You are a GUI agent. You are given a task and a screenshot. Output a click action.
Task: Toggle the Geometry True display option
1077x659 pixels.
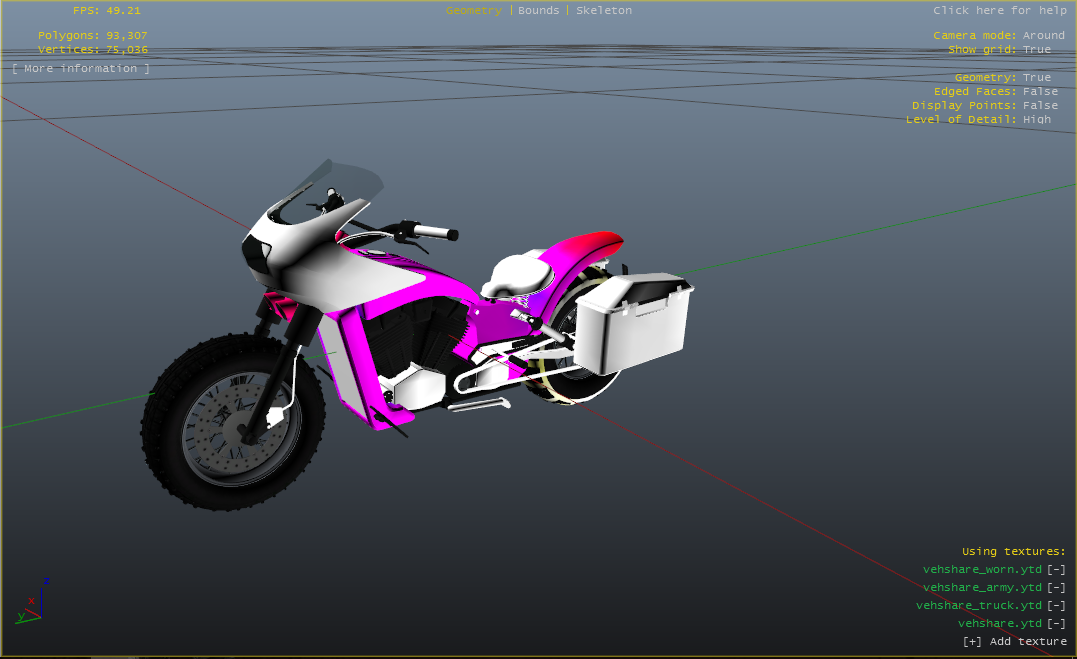1036,77
